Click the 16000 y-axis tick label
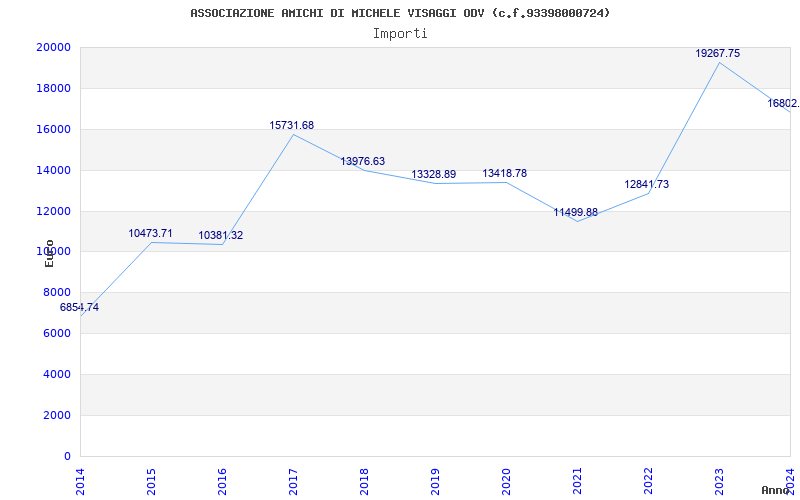The image size is (800, 500). click(53, 130)
